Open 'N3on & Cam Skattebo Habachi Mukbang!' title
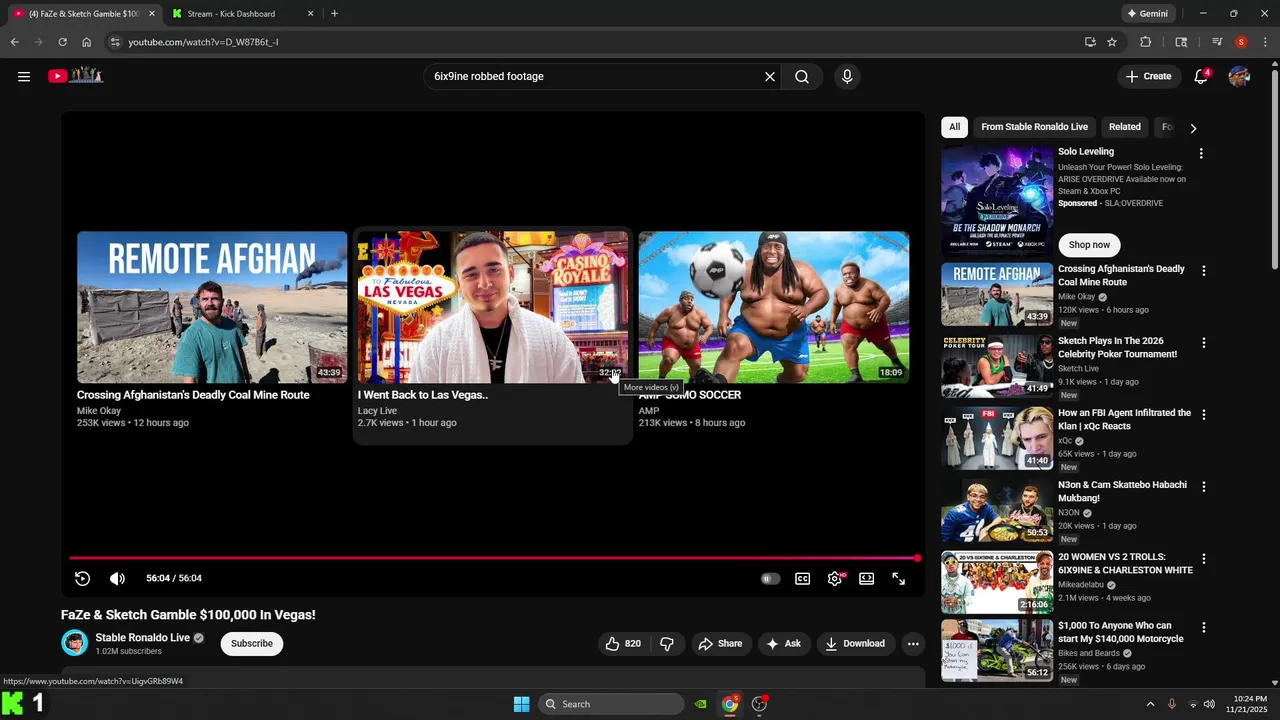The image size is (1280, 720). 1123,491
